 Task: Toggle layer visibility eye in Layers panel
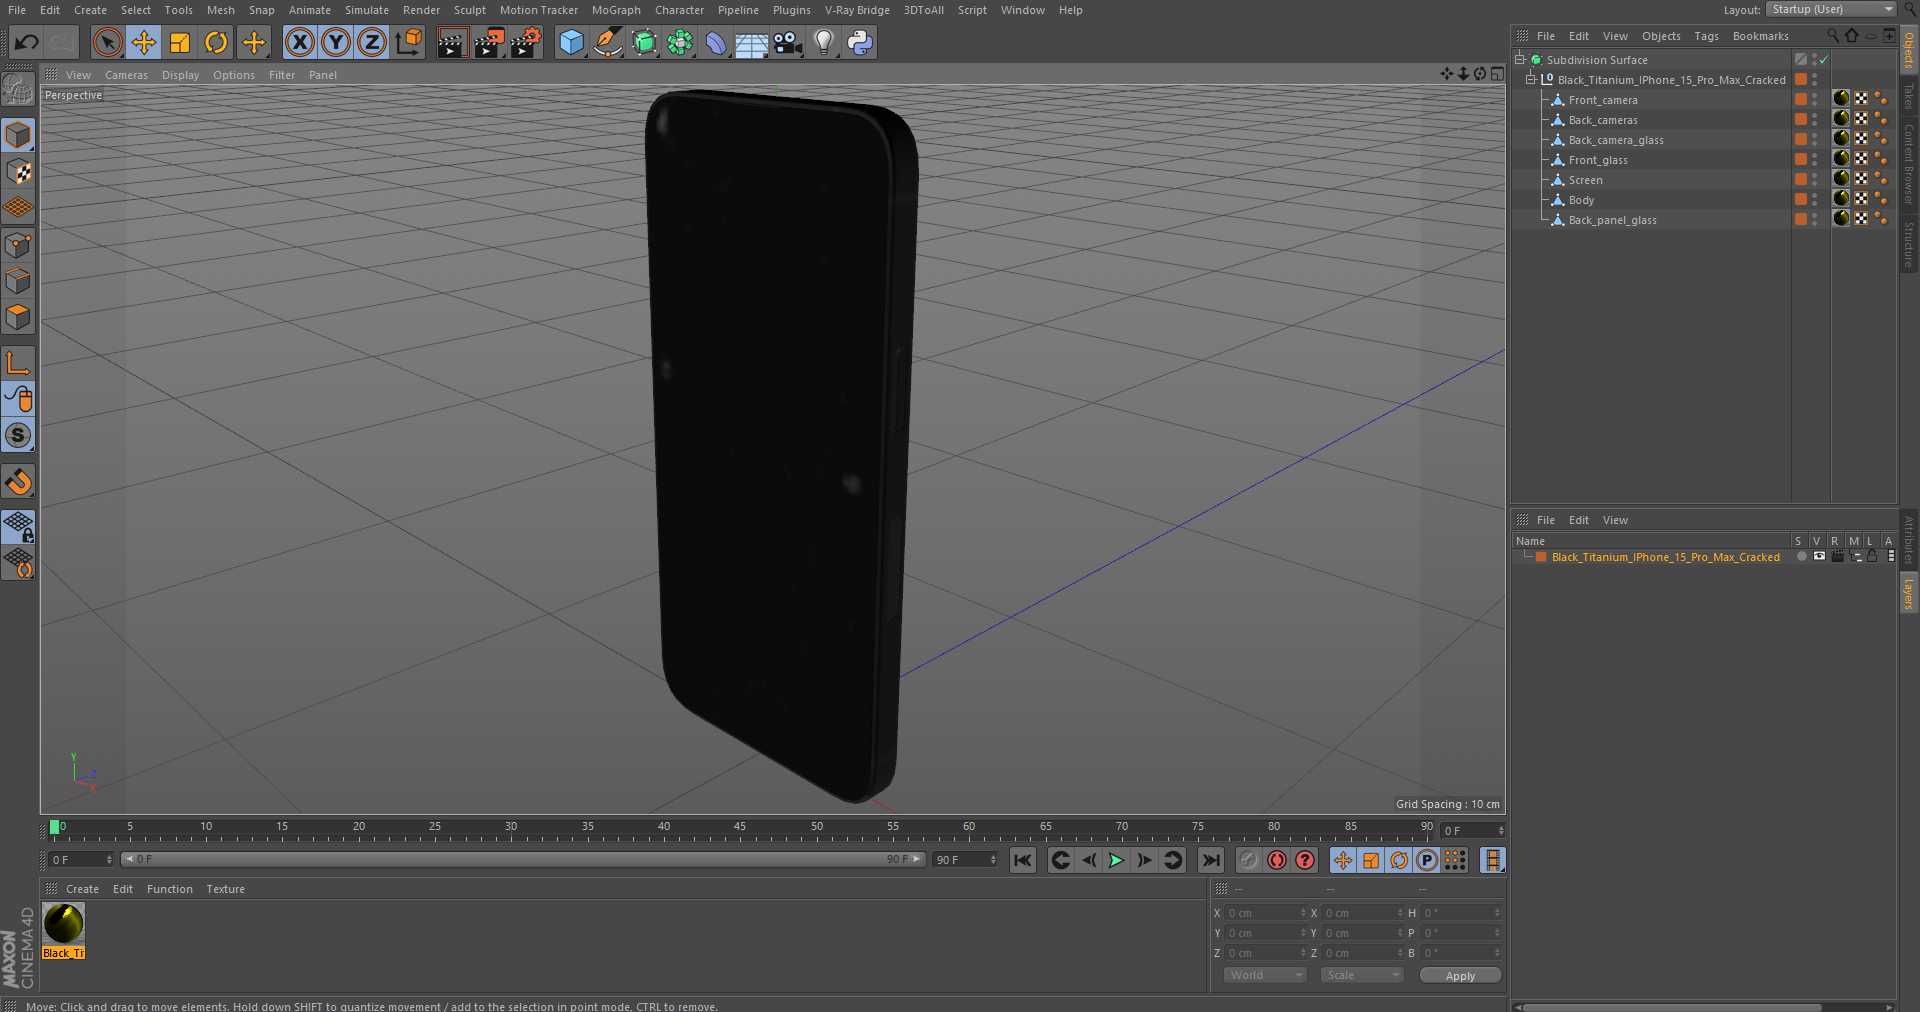1819,556
